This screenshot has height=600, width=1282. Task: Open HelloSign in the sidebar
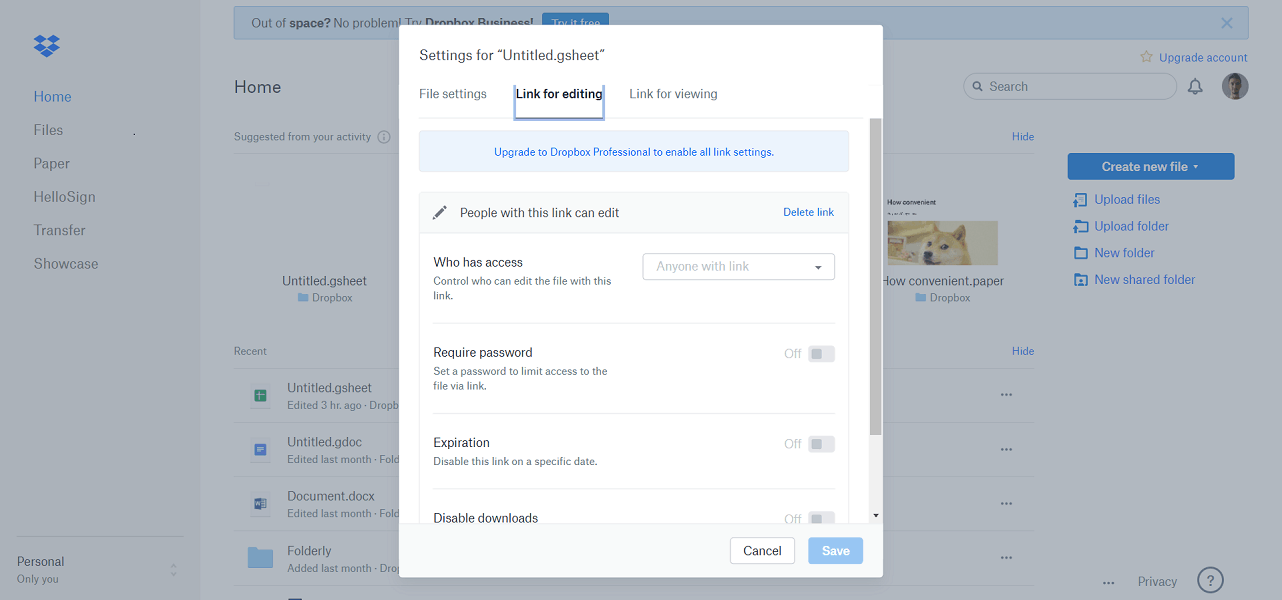[65, 197]
